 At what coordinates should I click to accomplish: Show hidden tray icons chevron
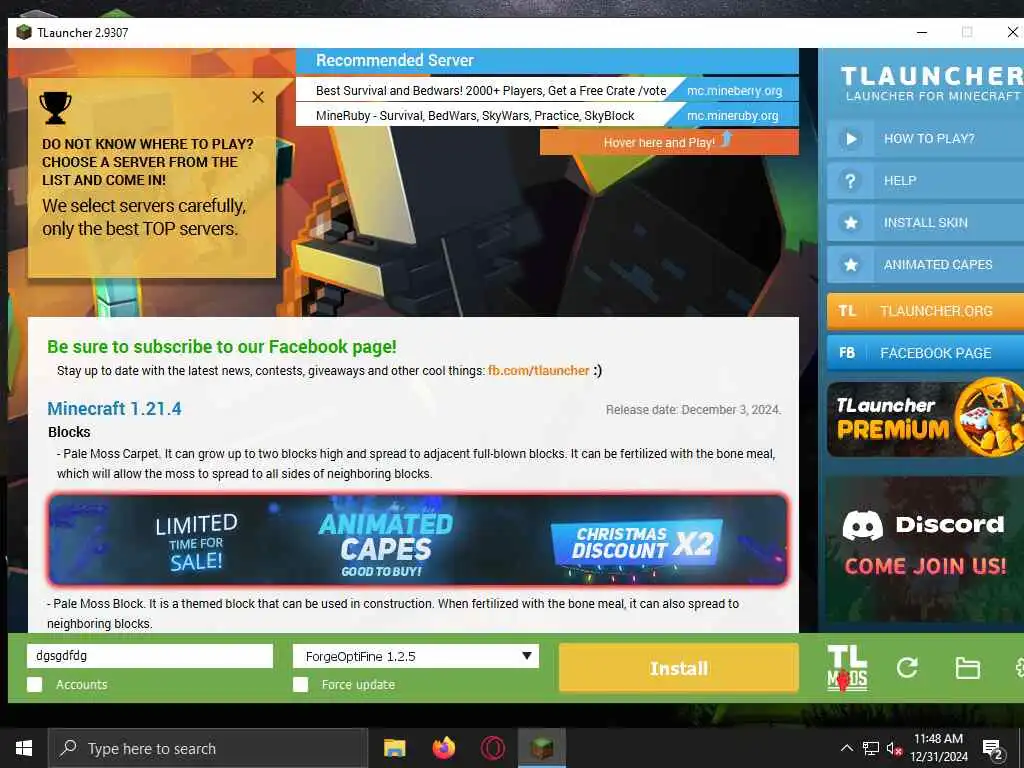pos(846,748)
